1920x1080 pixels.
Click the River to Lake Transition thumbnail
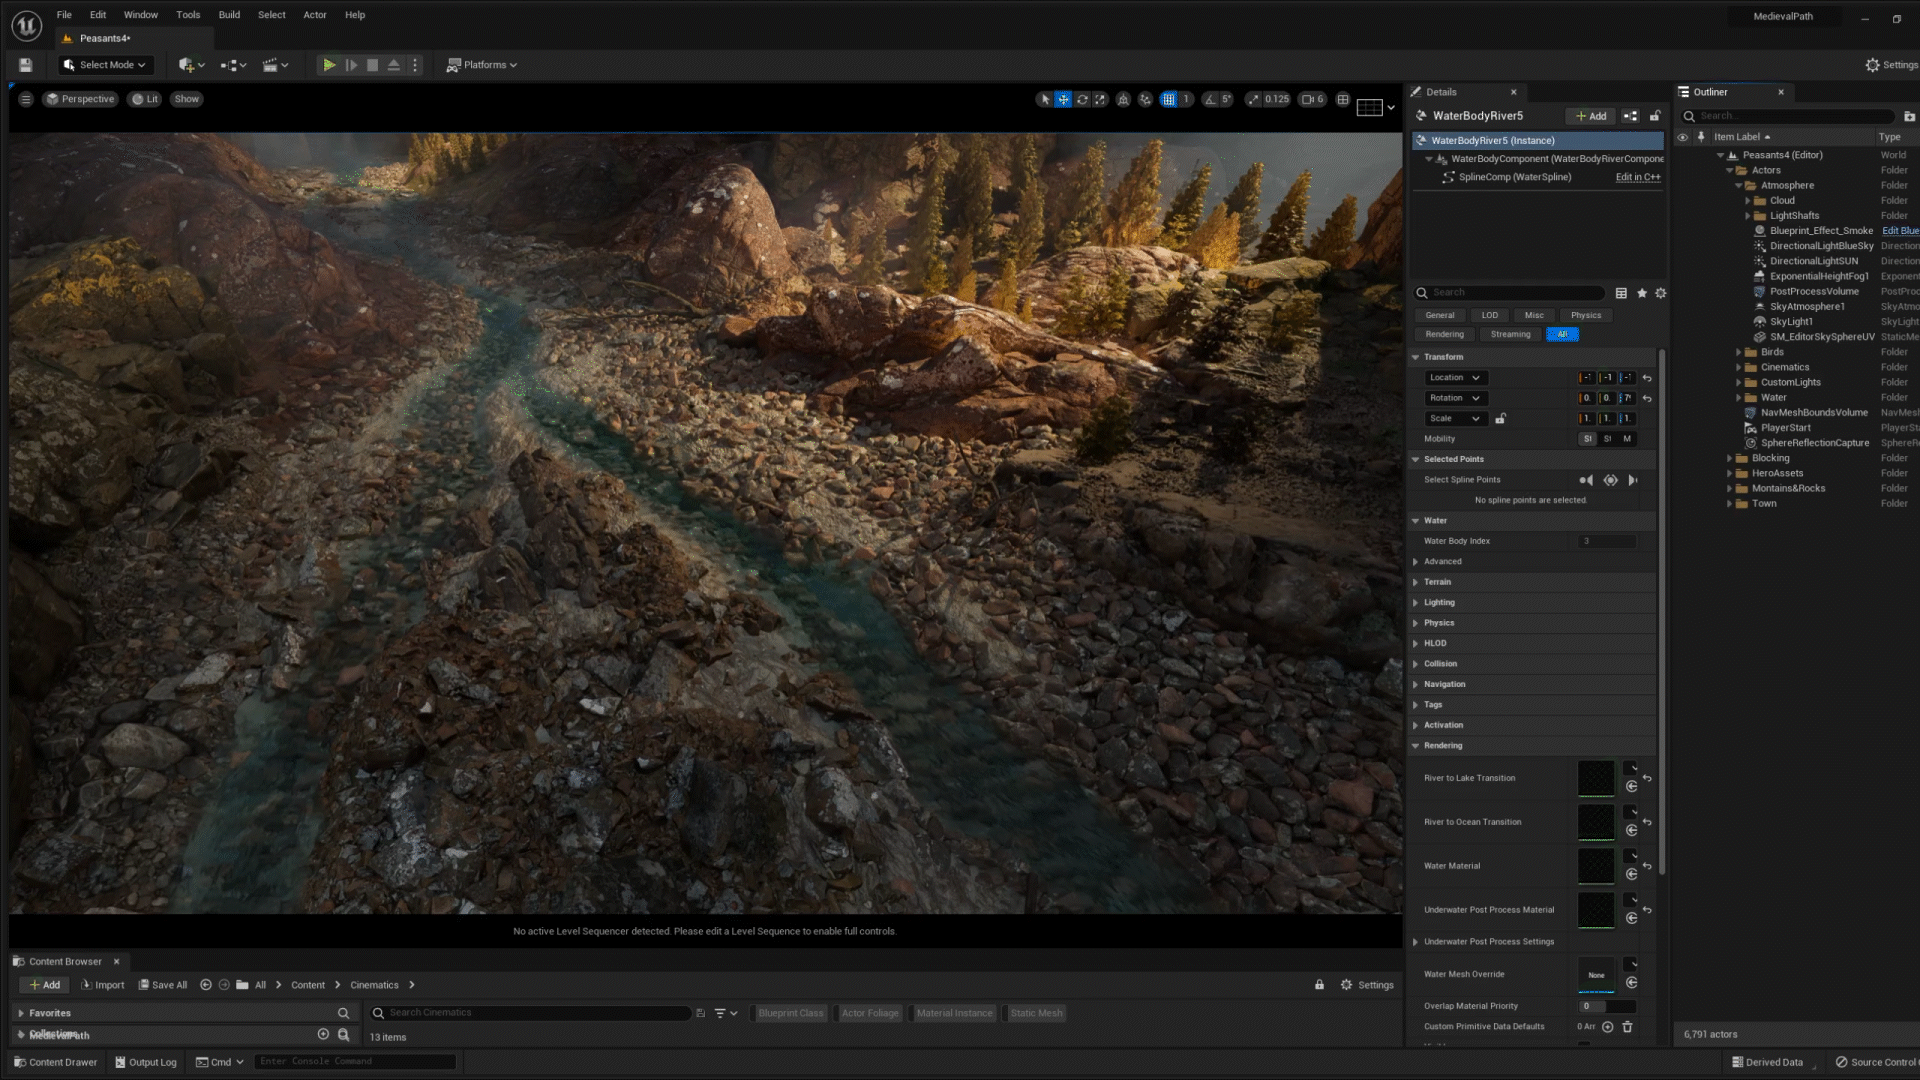(x=1595, y=778)
